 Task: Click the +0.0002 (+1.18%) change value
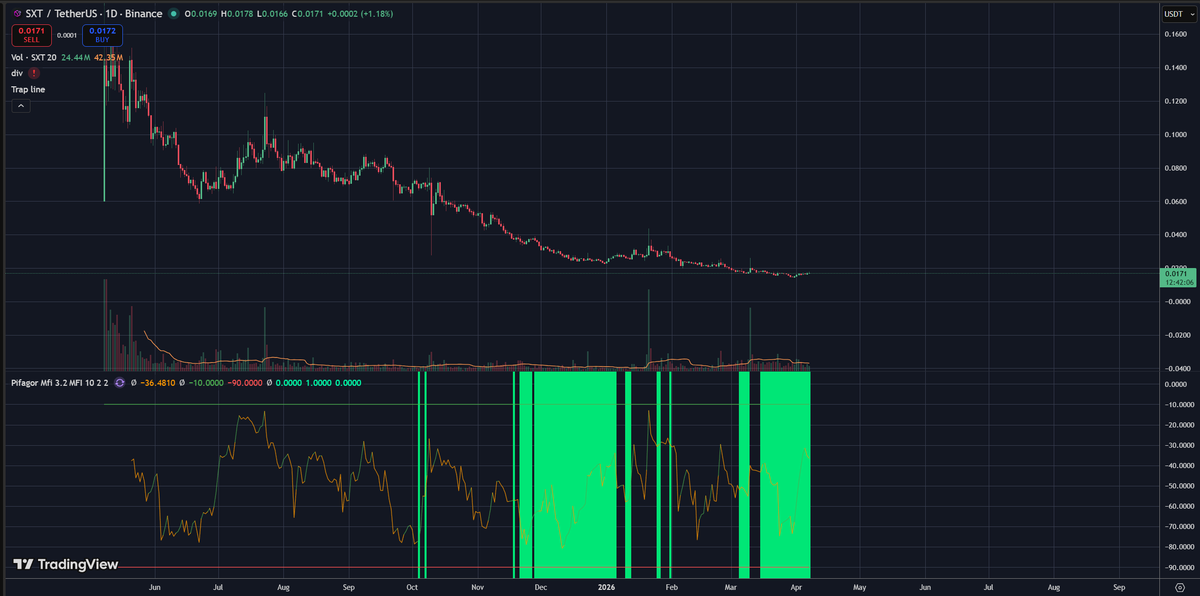coord(359,14)
